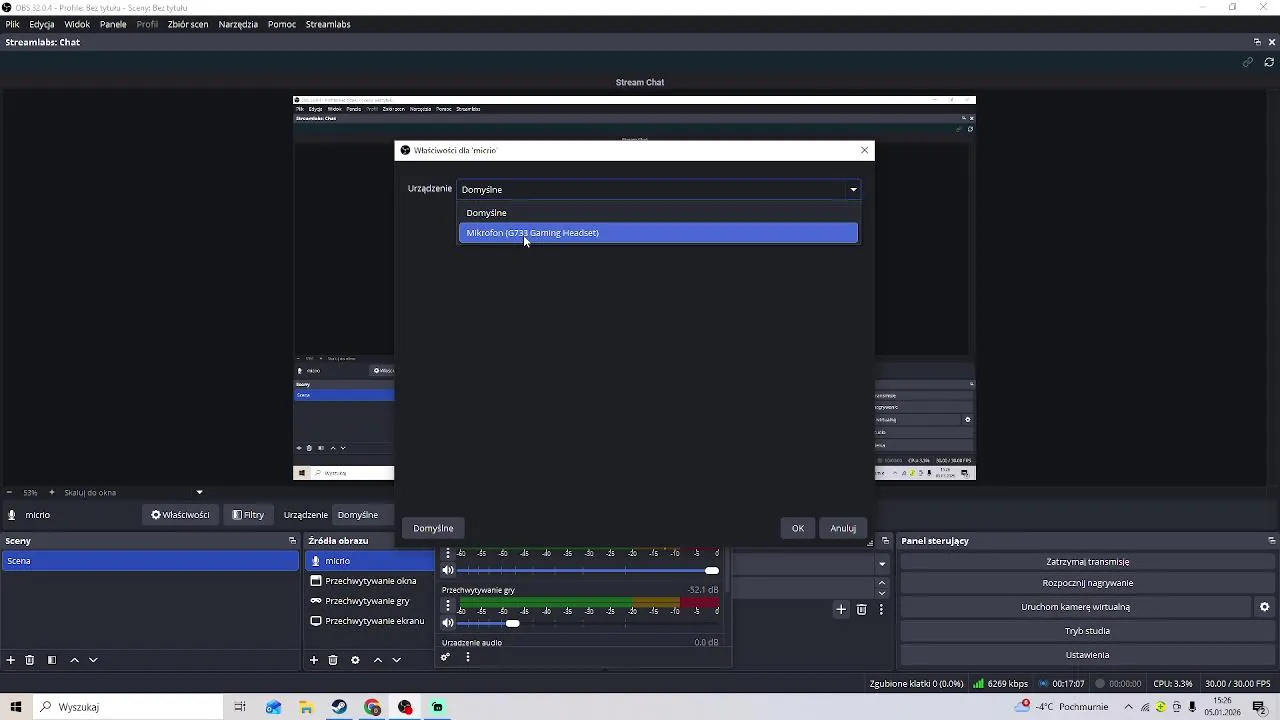Mute the top mixer channel speaker
The image size is (1280, 720).
(x=448, y=570)
